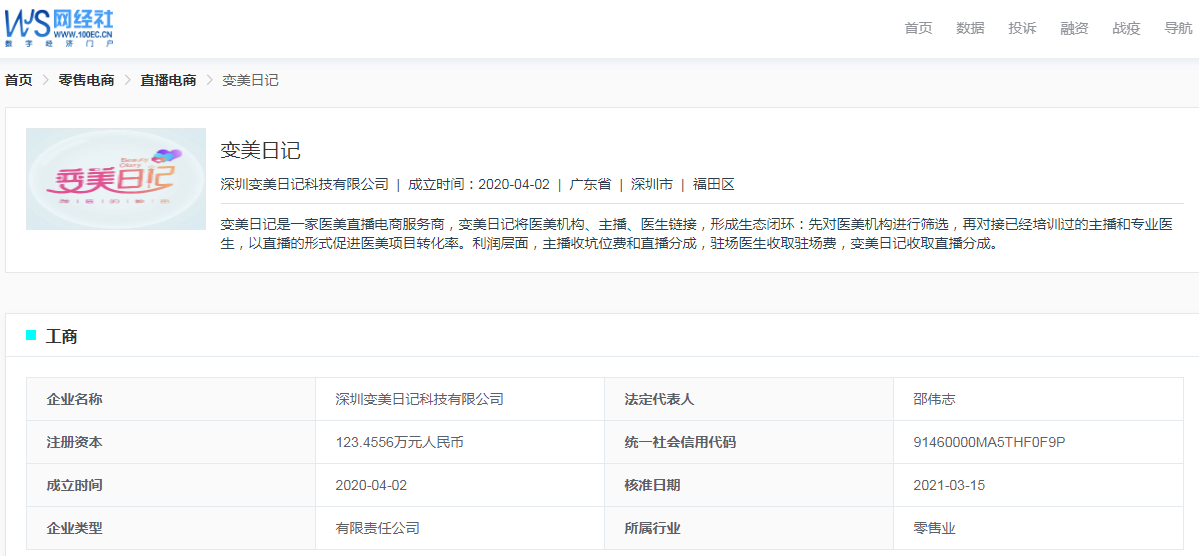The image size is (1199, 556).
Task: Click the 变美日记 company logo thumbnail
Action: 116,179
